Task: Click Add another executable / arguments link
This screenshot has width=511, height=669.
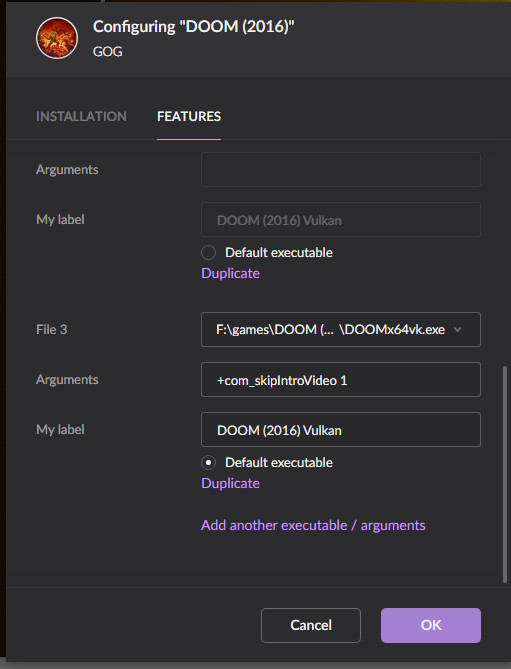Action: coord(313,525)
